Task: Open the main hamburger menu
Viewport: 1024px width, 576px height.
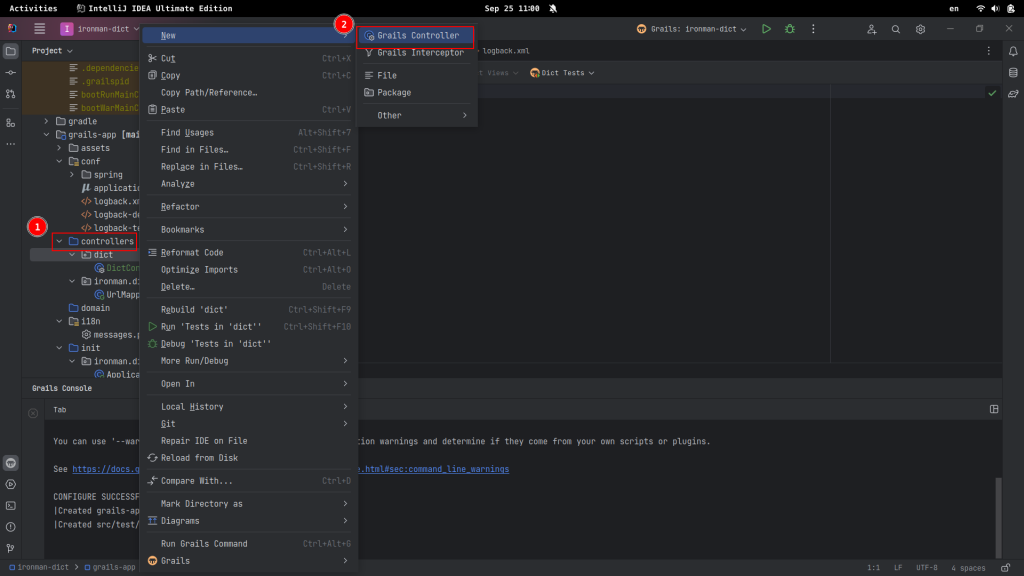Action: coord(40,29)
